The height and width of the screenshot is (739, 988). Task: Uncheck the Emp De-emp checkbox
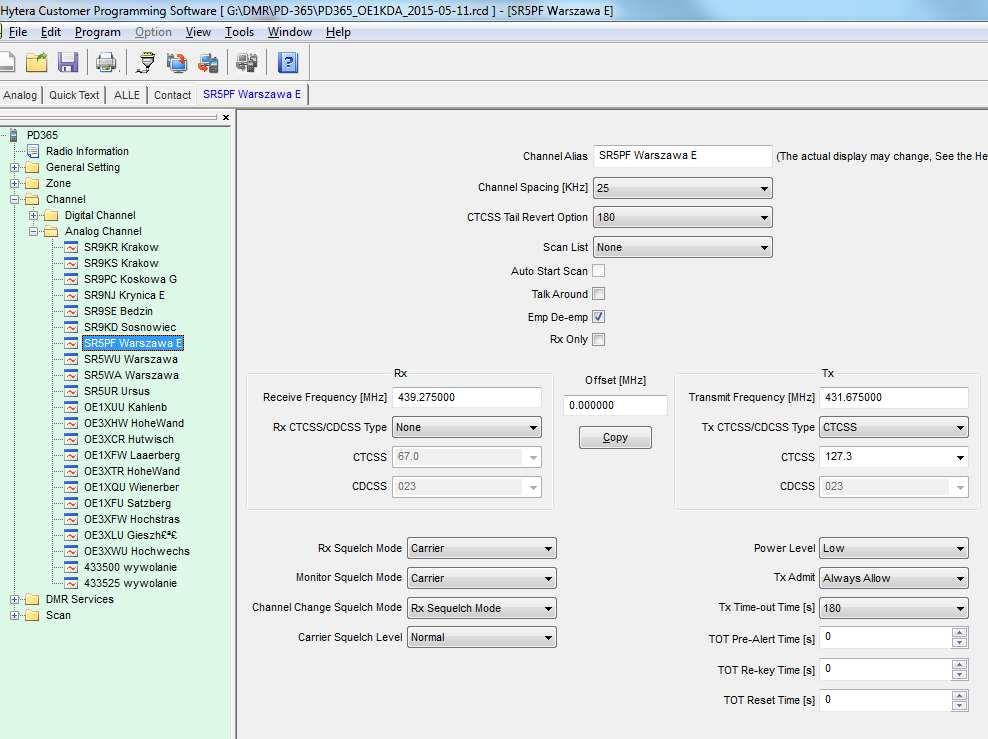tap(599, 317)
